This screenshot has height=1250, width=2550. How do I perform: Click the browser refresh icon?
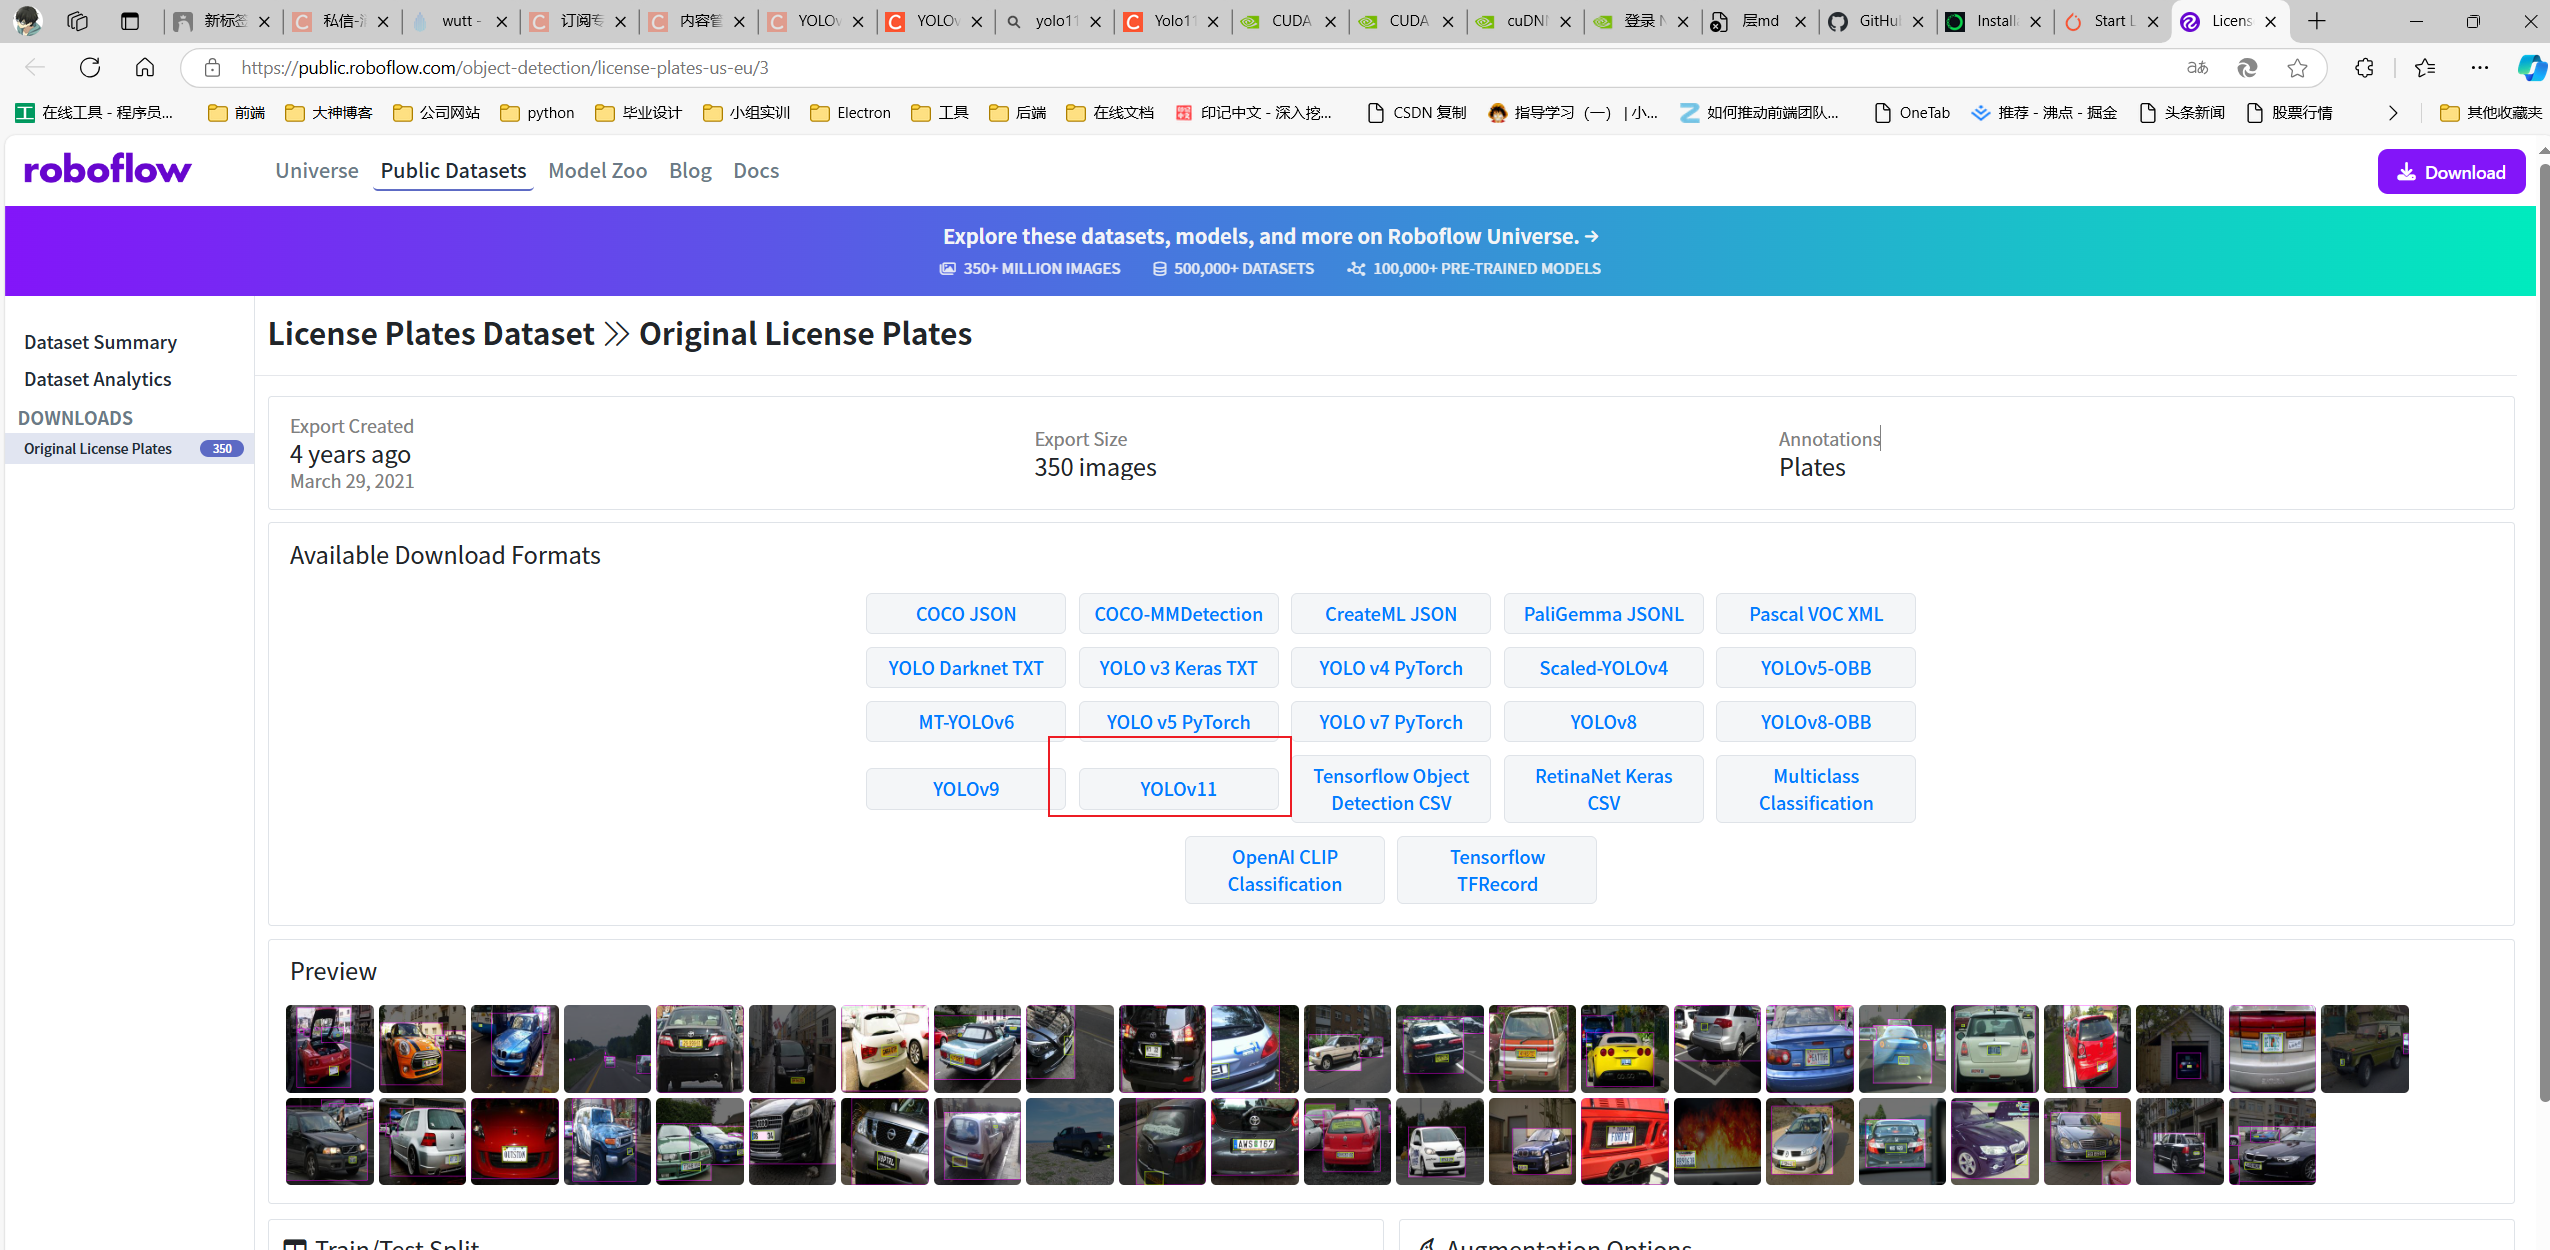[90, 68]
